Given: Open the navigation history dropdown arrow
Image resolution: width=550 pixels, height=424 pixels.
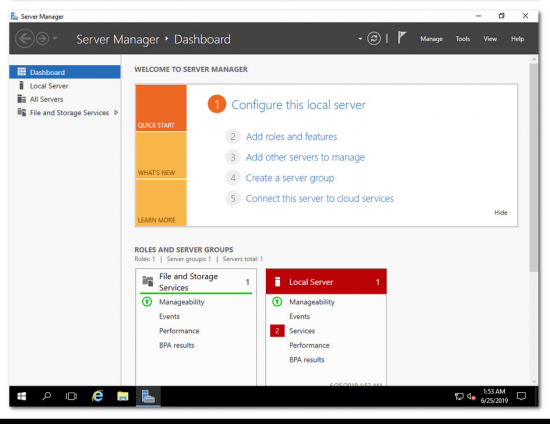Looking at the screenshot, I should click(55, 38).
